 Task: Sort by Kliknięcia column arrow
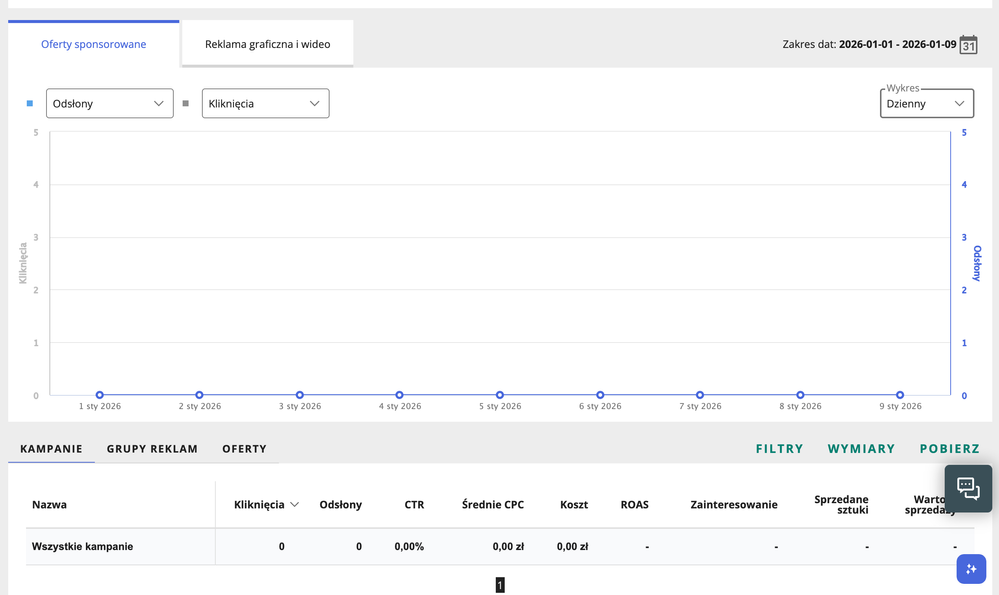click(294, 505)
